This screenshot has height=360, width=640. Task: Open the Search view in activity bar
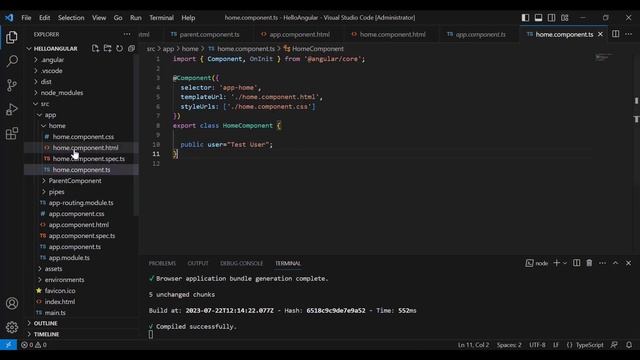[x=12, y=61]
